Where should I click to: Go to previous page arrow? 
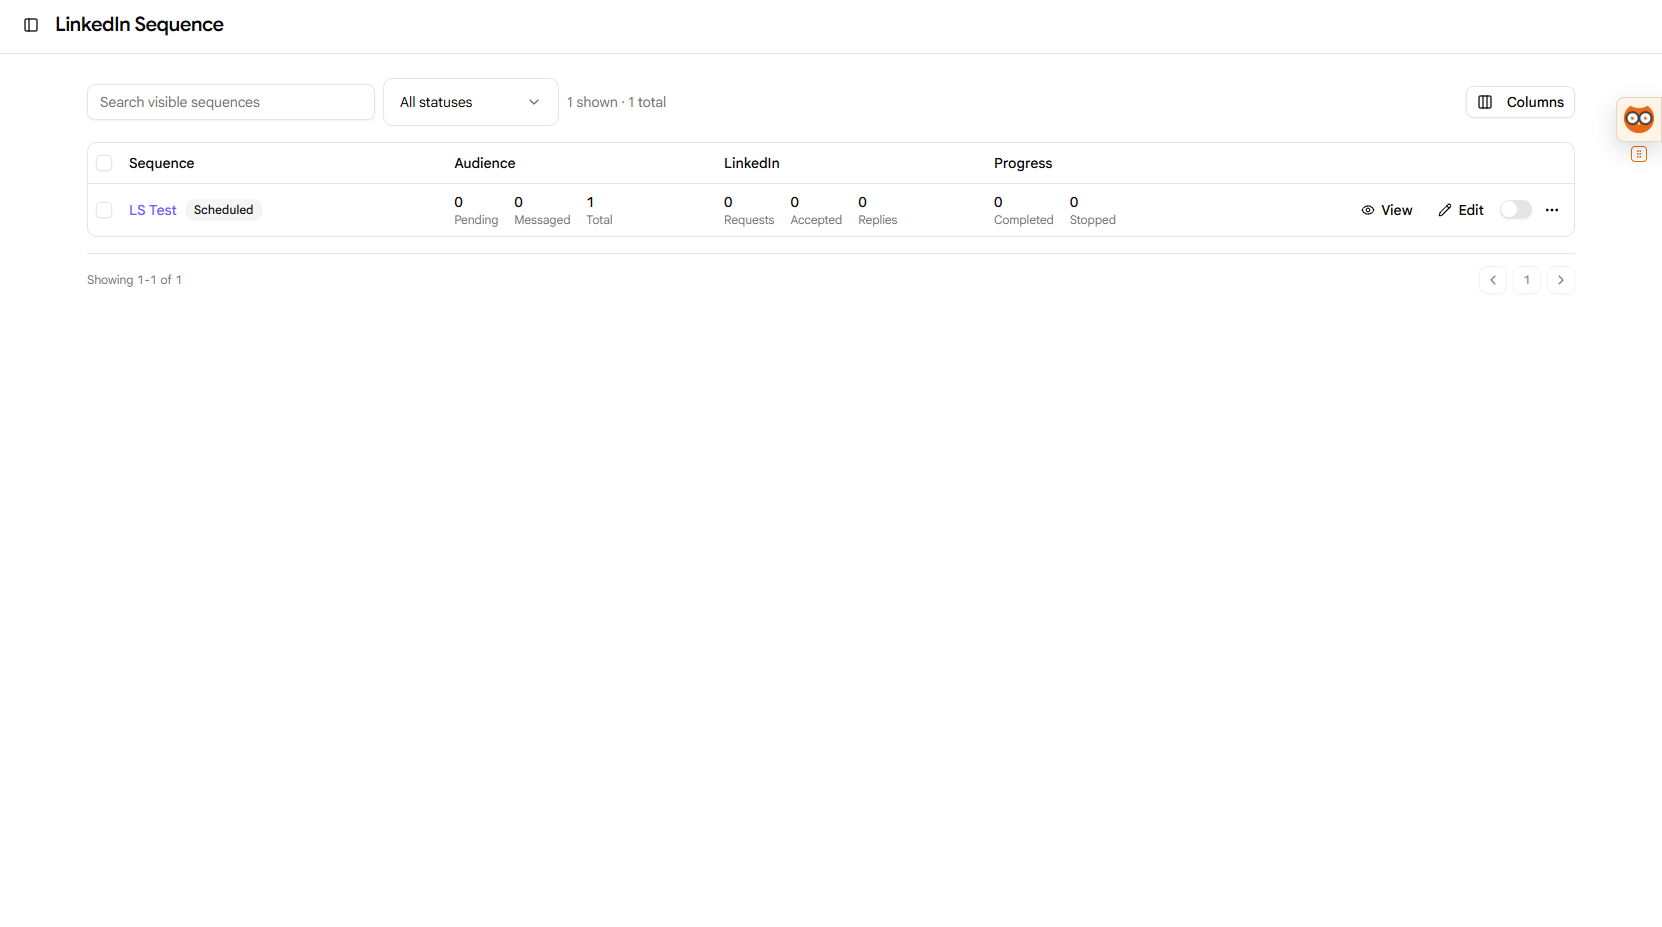click(x=1492, y=280)
